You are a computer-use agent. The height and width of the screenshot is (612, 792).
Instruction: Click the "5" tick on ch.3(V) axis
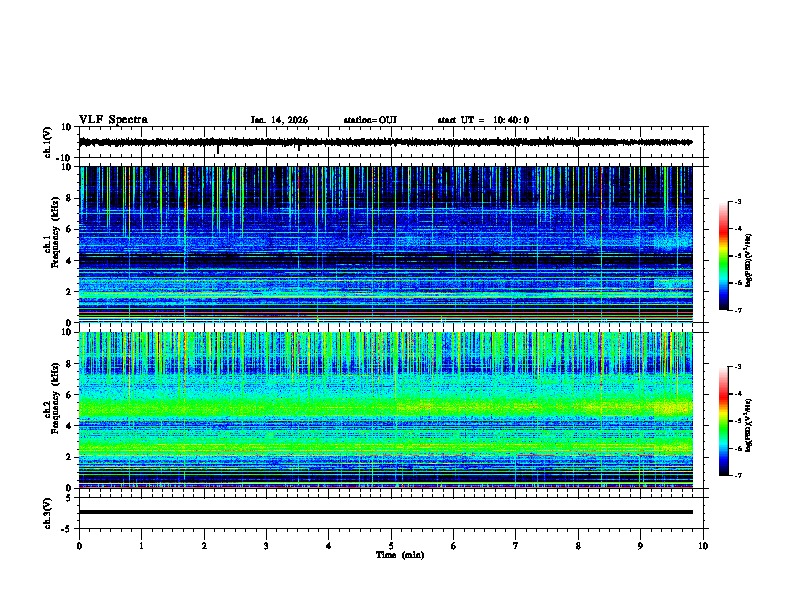[70, 498]
